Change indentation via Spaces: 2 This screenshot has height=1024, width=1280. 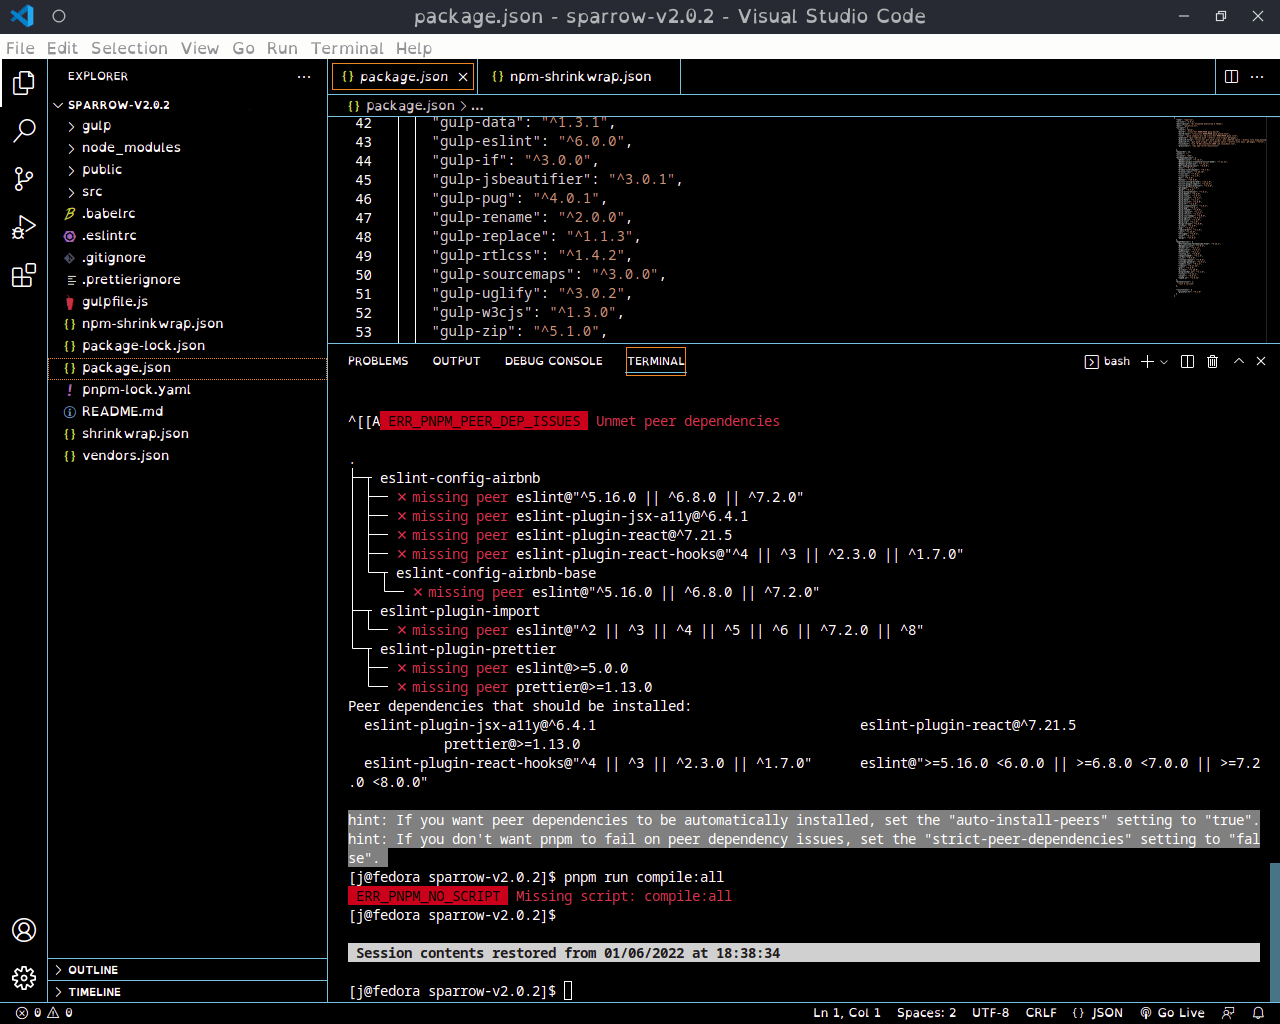pos(926,1012)
